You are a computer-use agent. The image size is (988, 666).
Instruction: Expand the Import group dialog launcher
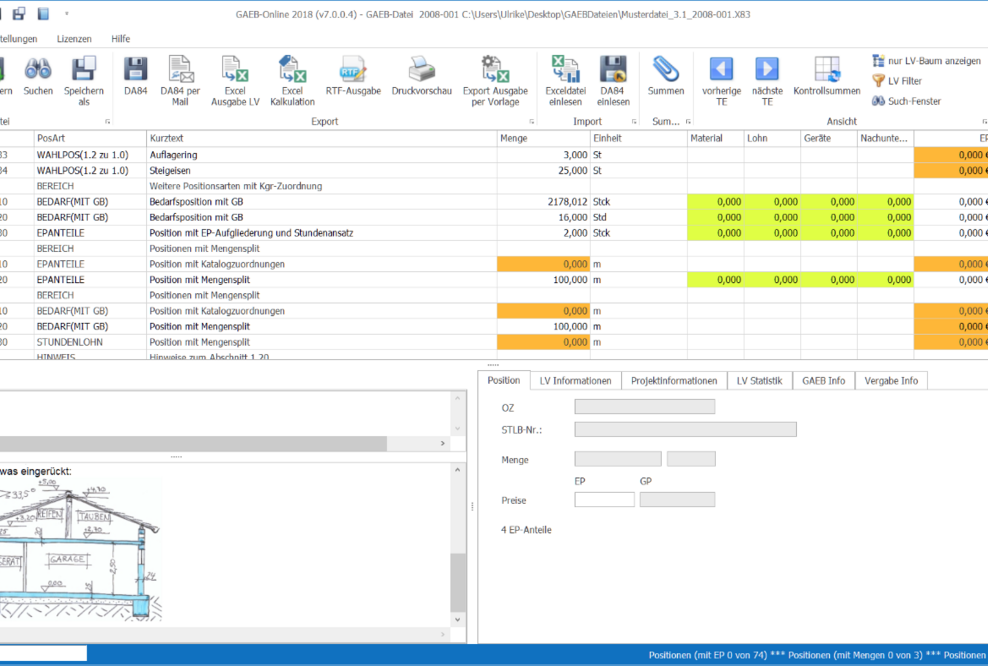pos(631,120)
